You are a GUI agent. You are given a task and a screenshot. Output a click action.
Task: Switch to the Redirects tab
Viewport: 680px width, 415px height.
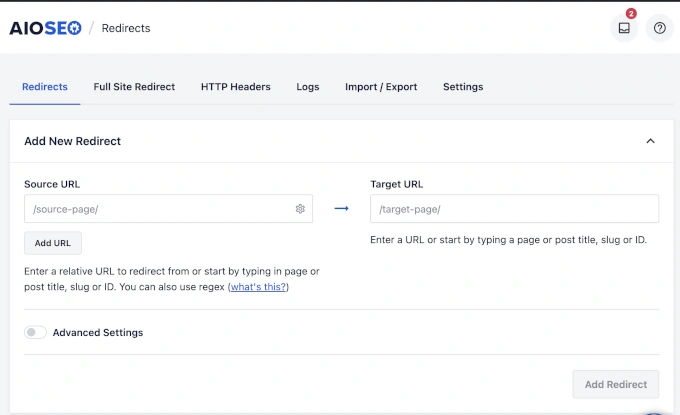(x=45, y=87)
